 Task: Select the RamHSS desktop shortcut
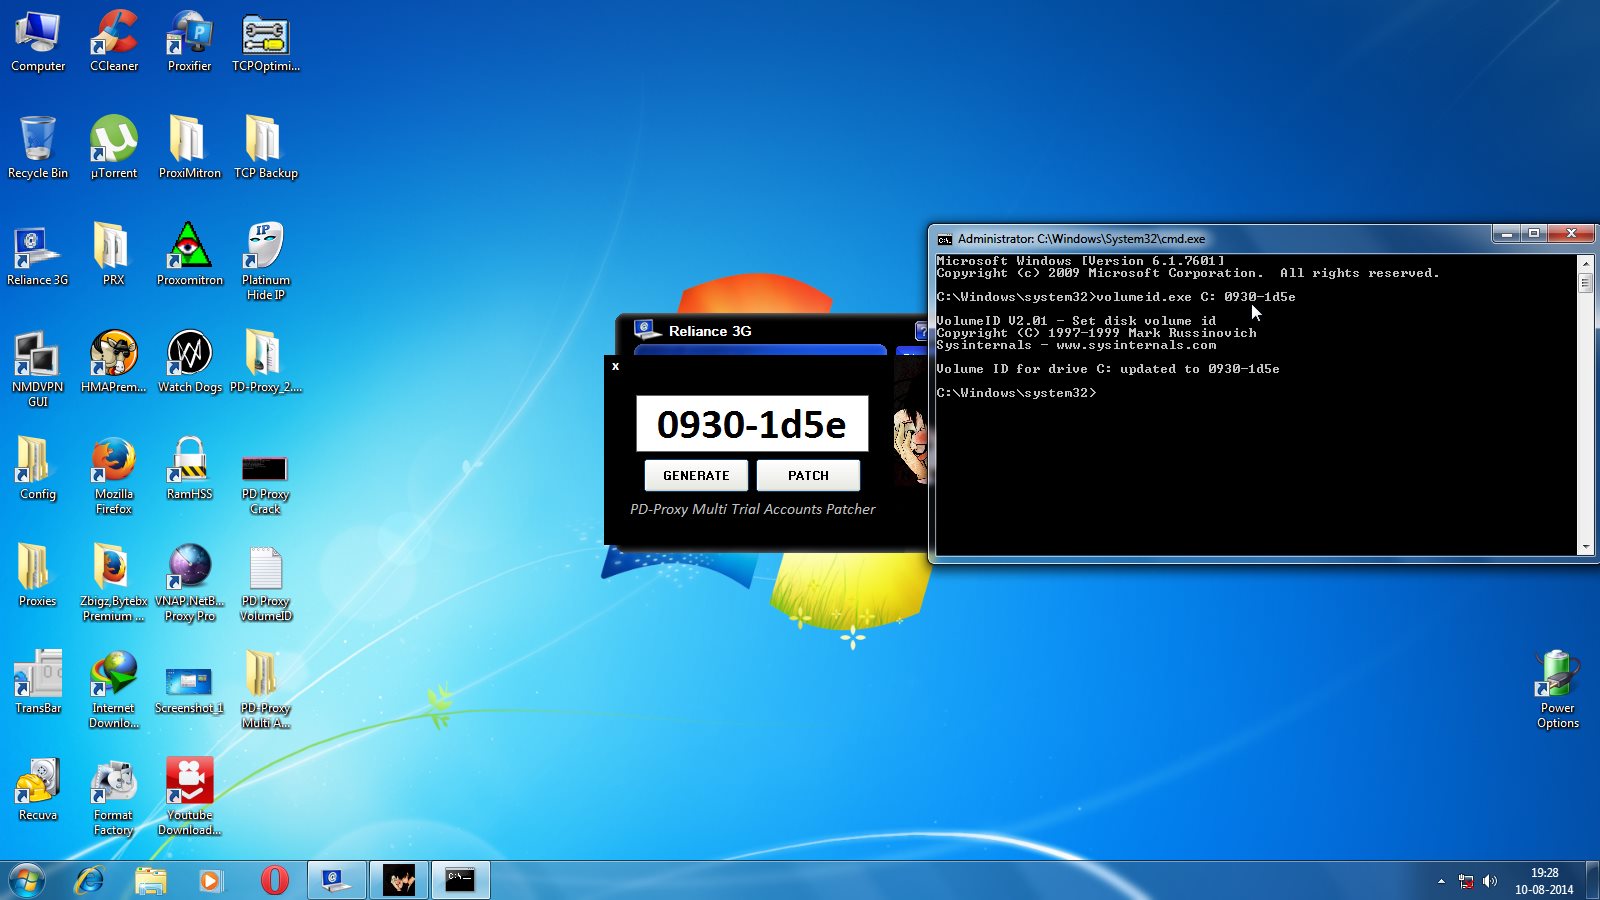pos(190,469)
